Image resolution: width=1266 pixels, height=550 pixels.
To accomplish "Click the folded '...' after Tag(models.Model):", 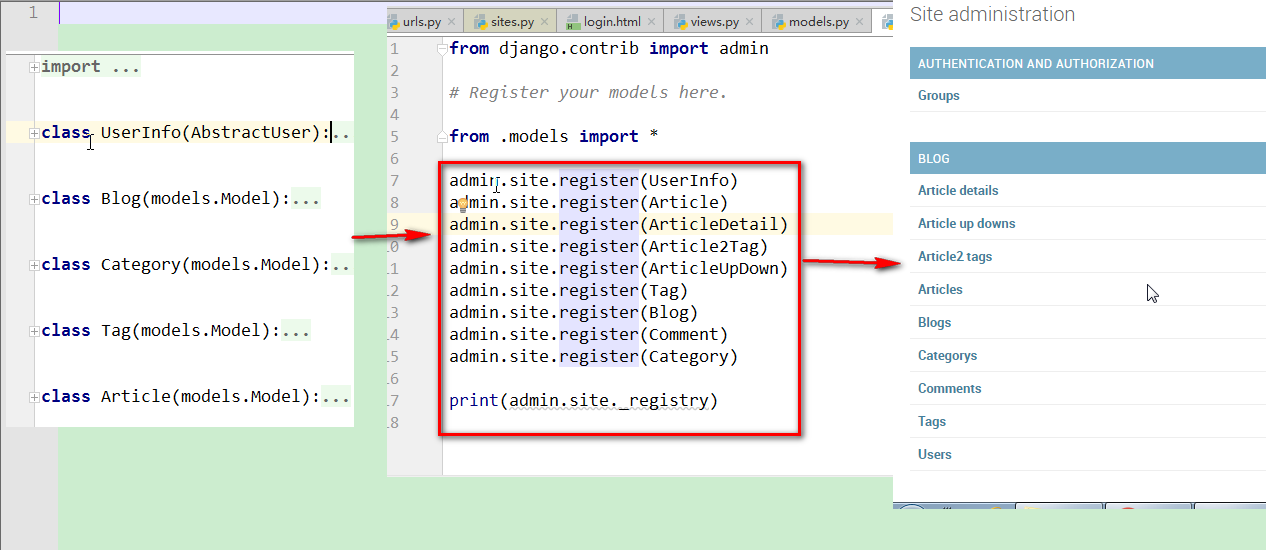I will (x=296, y=331).
